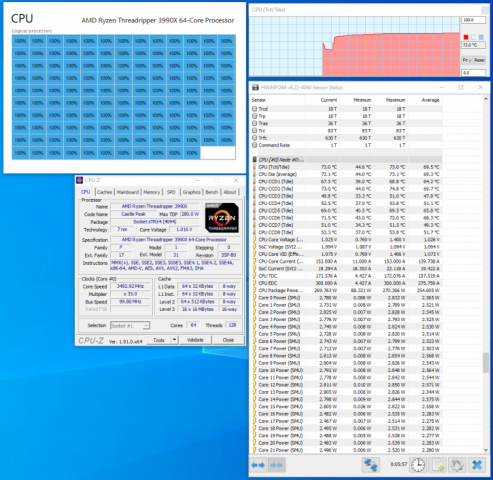493x480 pixels.
Task: Click the blue X close-sensors icon
Action: tap(477, 465)
